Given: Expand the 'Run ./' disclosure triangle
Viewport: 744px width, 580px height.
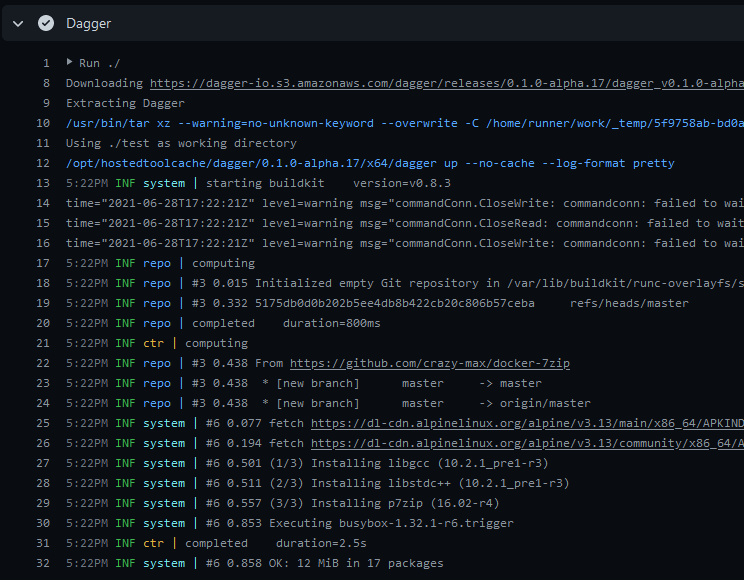Looking at the screenshot, I should (69, 63).
